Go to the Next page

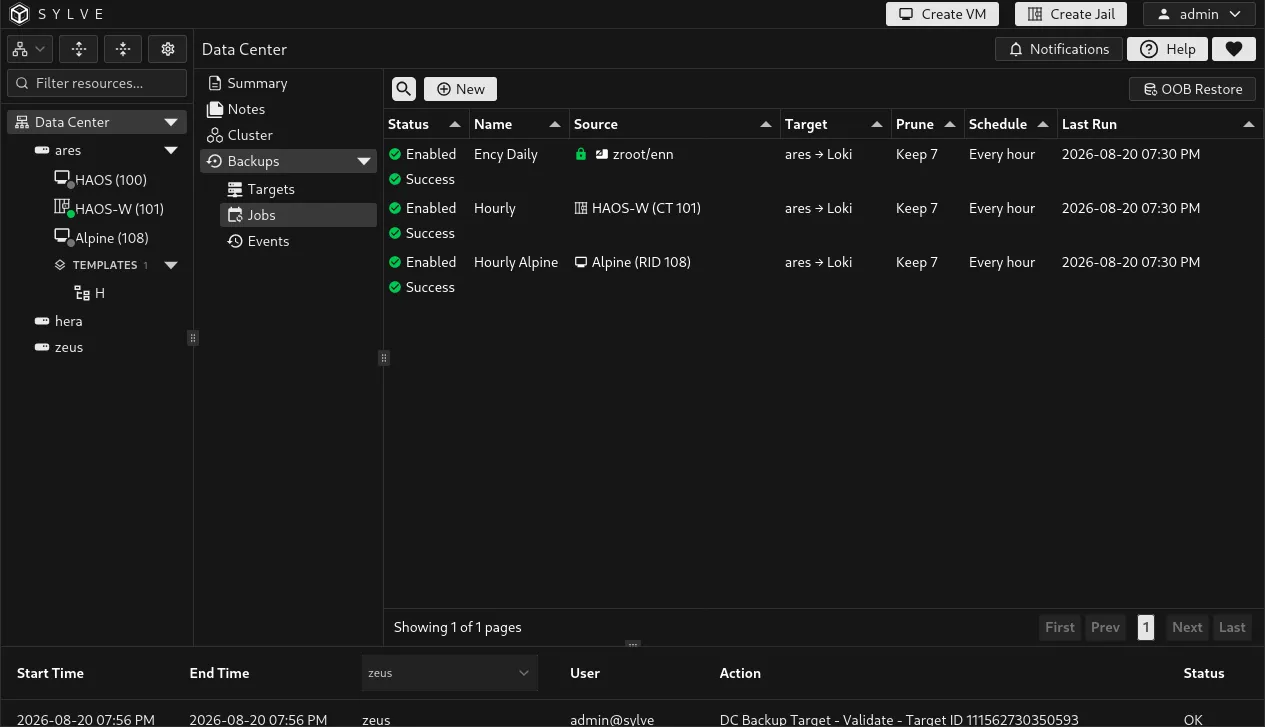pyautogui.click(x=1187, y=627)
